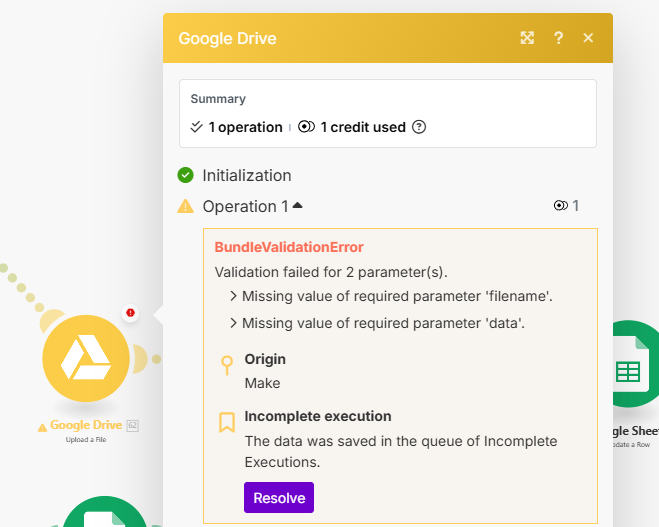Expand the missing 'filename' parameter error
This screenshot has width=659, height=527.
[x=233, y=296]
